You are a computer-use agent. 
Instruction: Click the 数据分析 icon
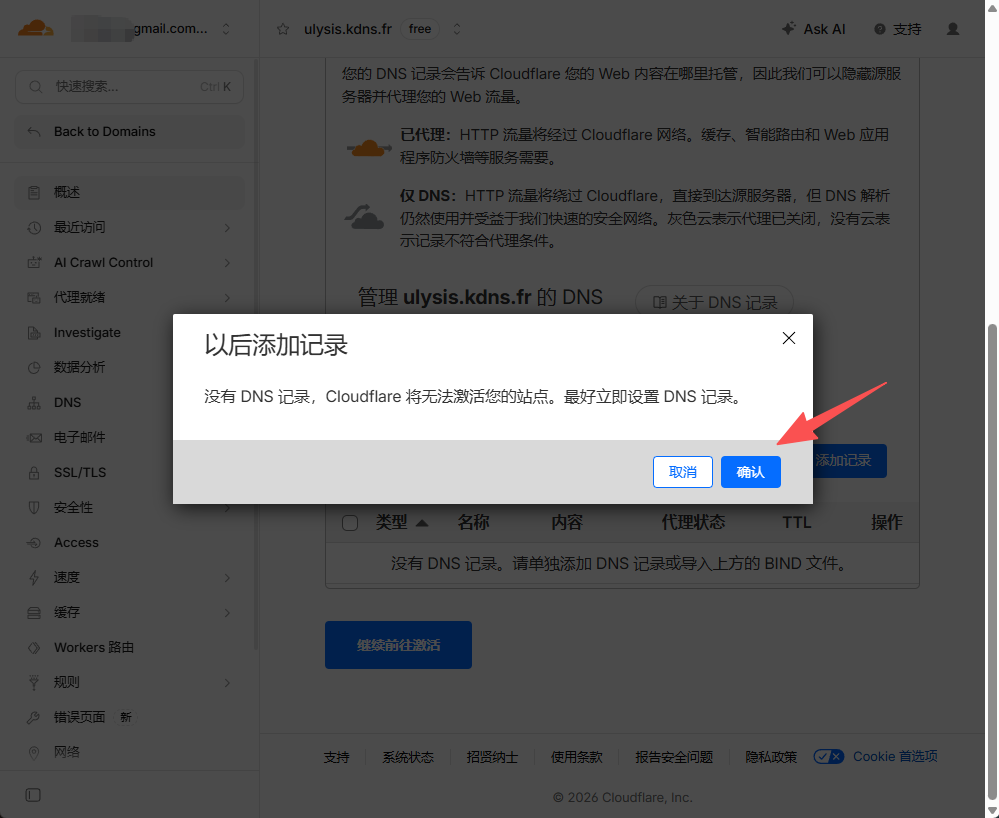pos(34,368)
